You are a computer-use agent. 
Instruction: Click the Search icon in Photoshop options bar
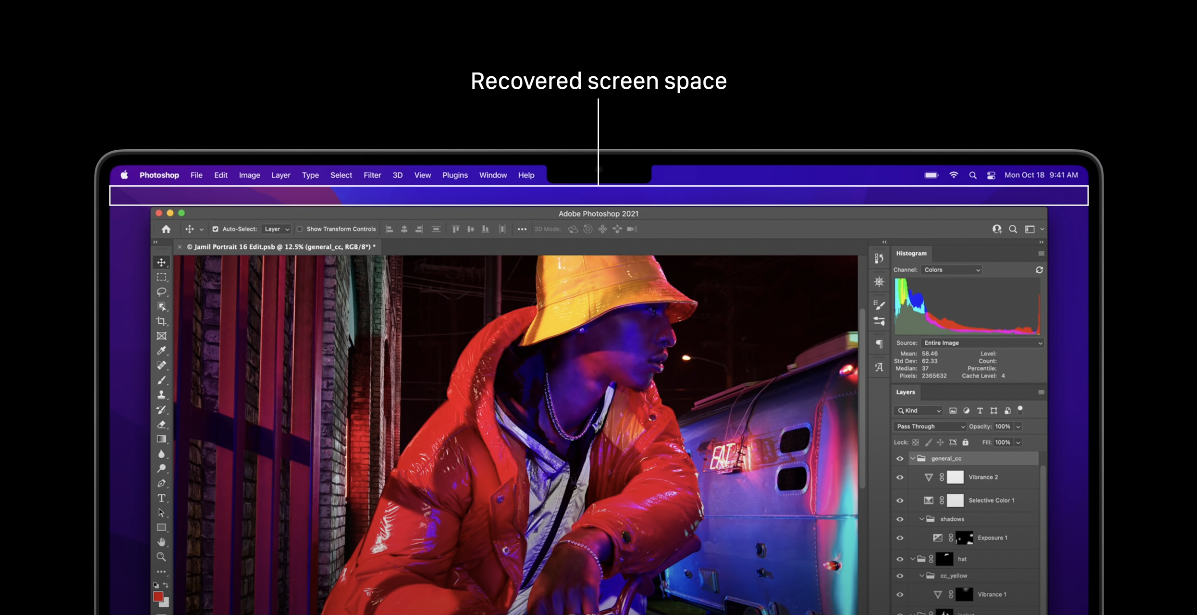tap(1013, 229)
